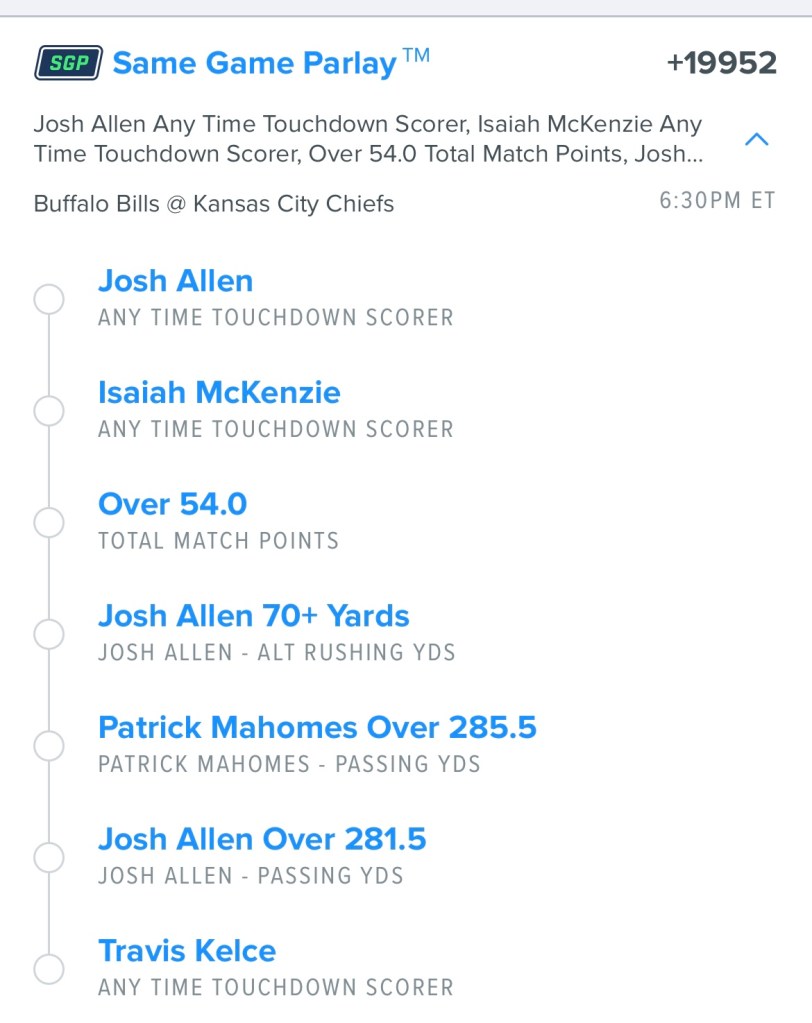Image resolution: width=812 pixels, height=1023 pixels.
Task: Click circle marker beside Josh Allen touchdown leg
Action: tap(49, 299)
